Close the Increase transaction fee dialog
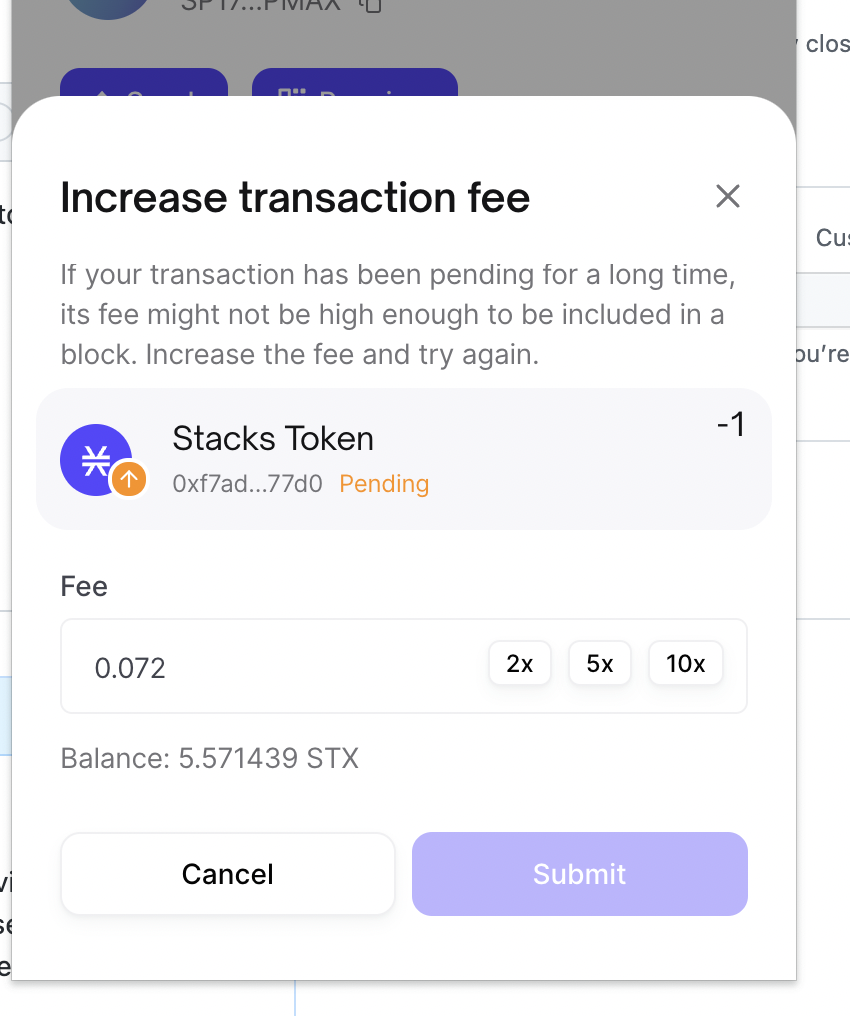This screenshot has width=850, height=1016. 727,197
